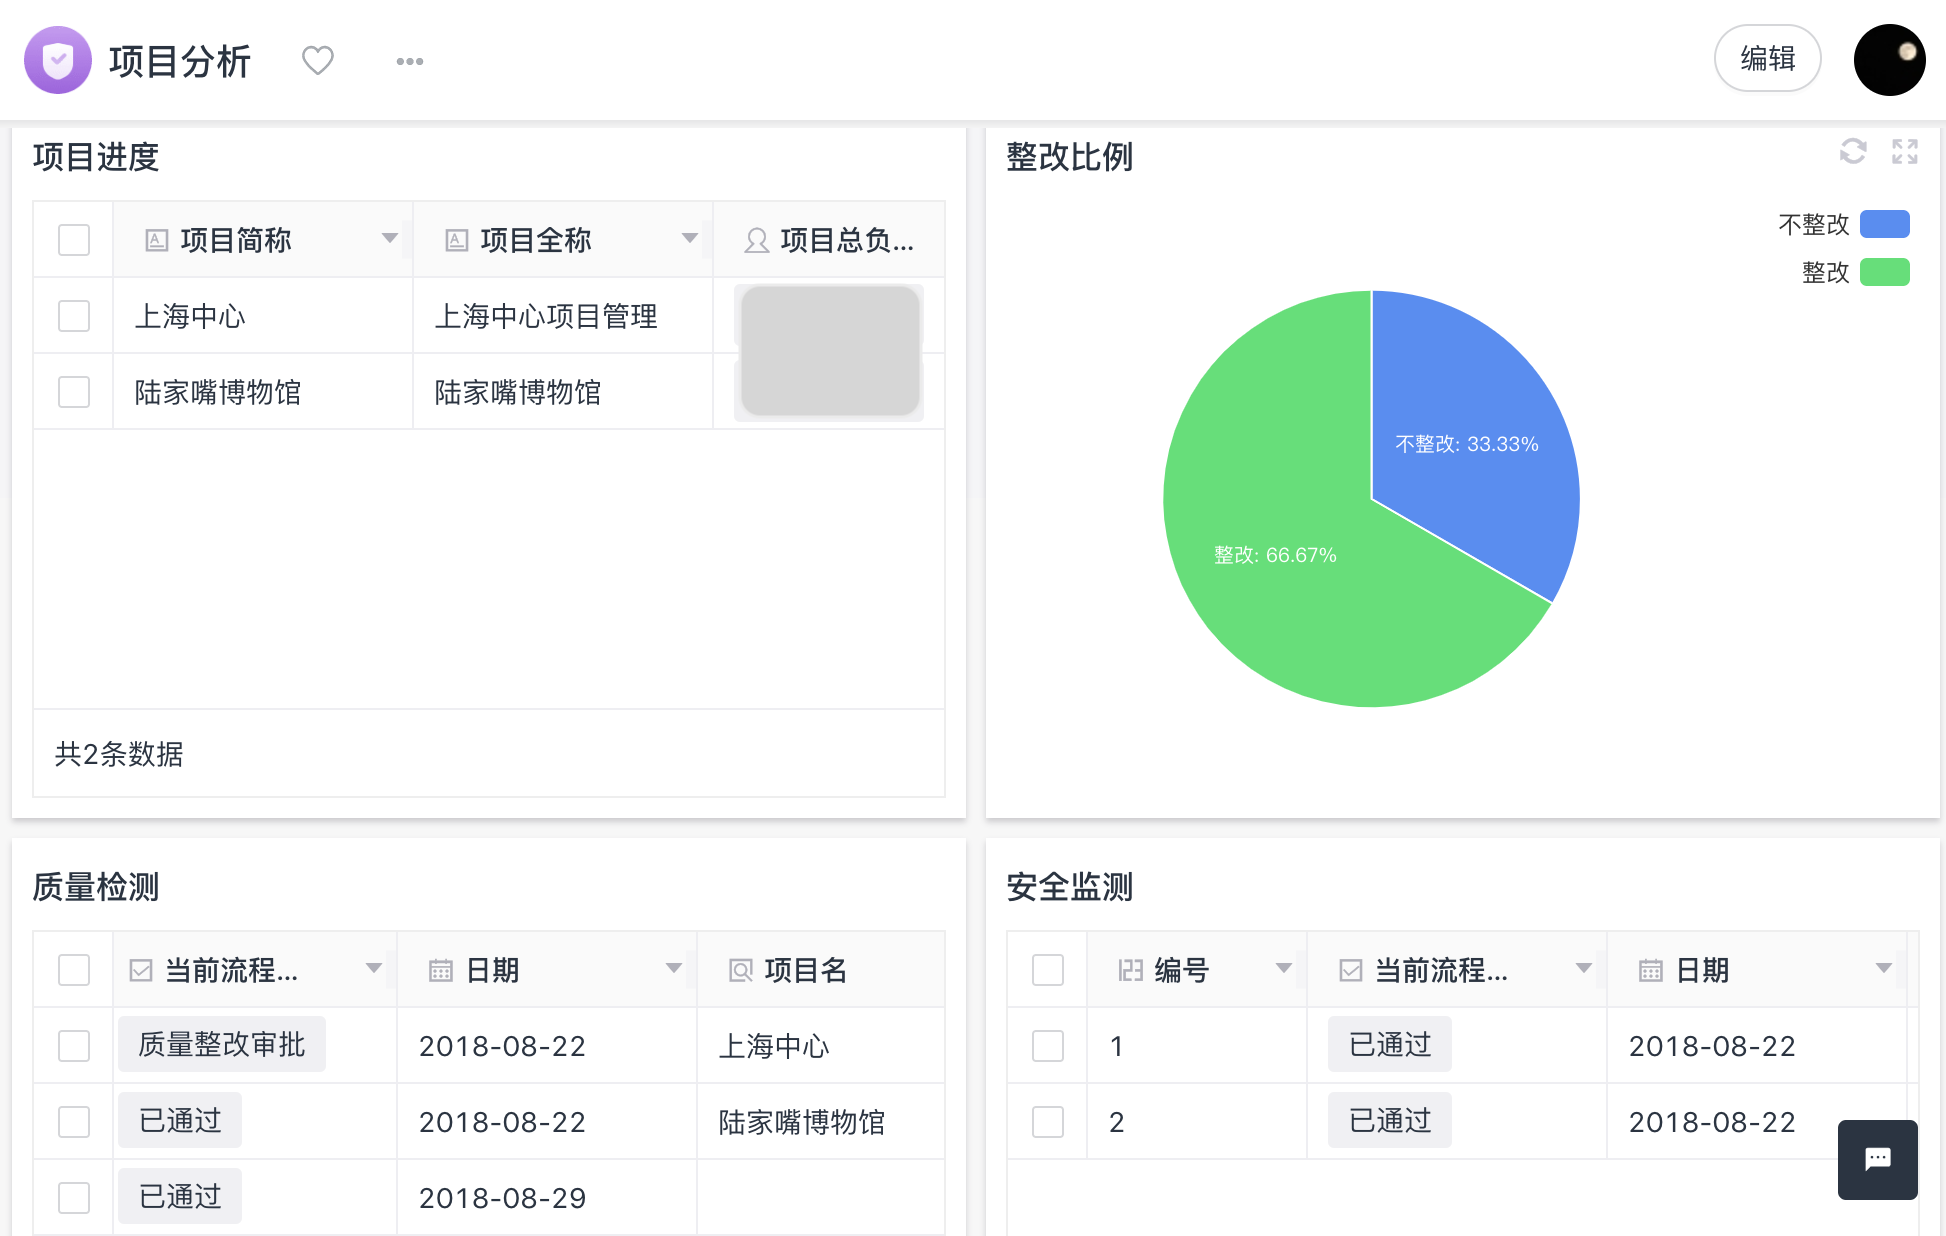This screenshot has height=1236, width=1946.
Task: Open the 编号 column dropdown
Action: (1284, 968)
